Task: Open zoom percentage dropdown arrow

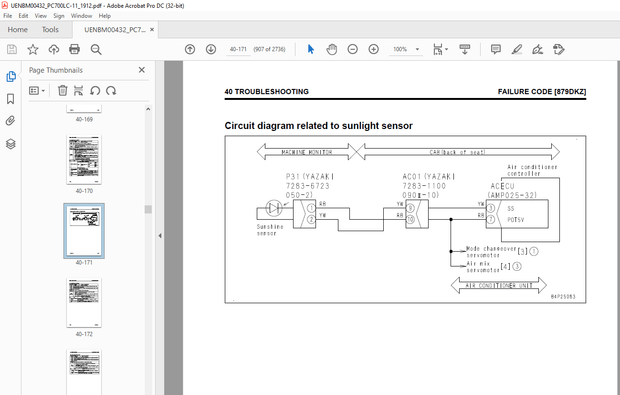Action: pyautogui.click(x=417, y=49)
